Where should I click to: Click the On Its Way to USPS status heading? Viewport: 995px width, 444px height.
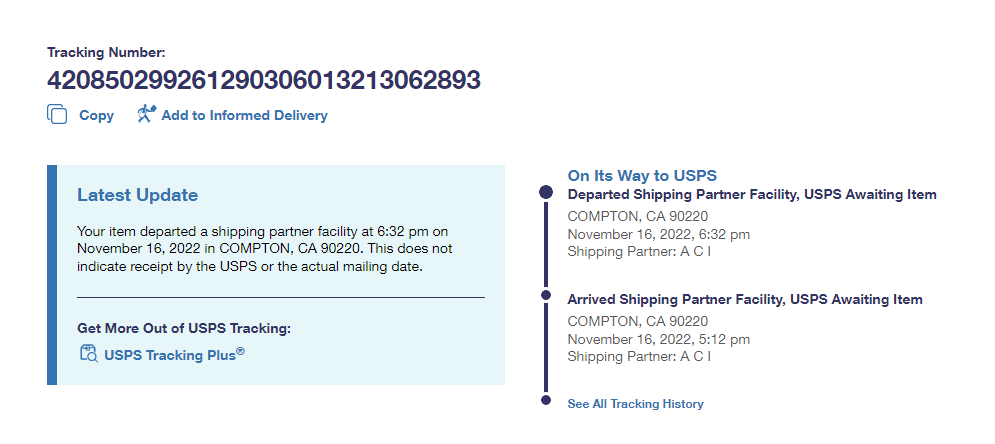pyautogui.click(x=642, y=176)
